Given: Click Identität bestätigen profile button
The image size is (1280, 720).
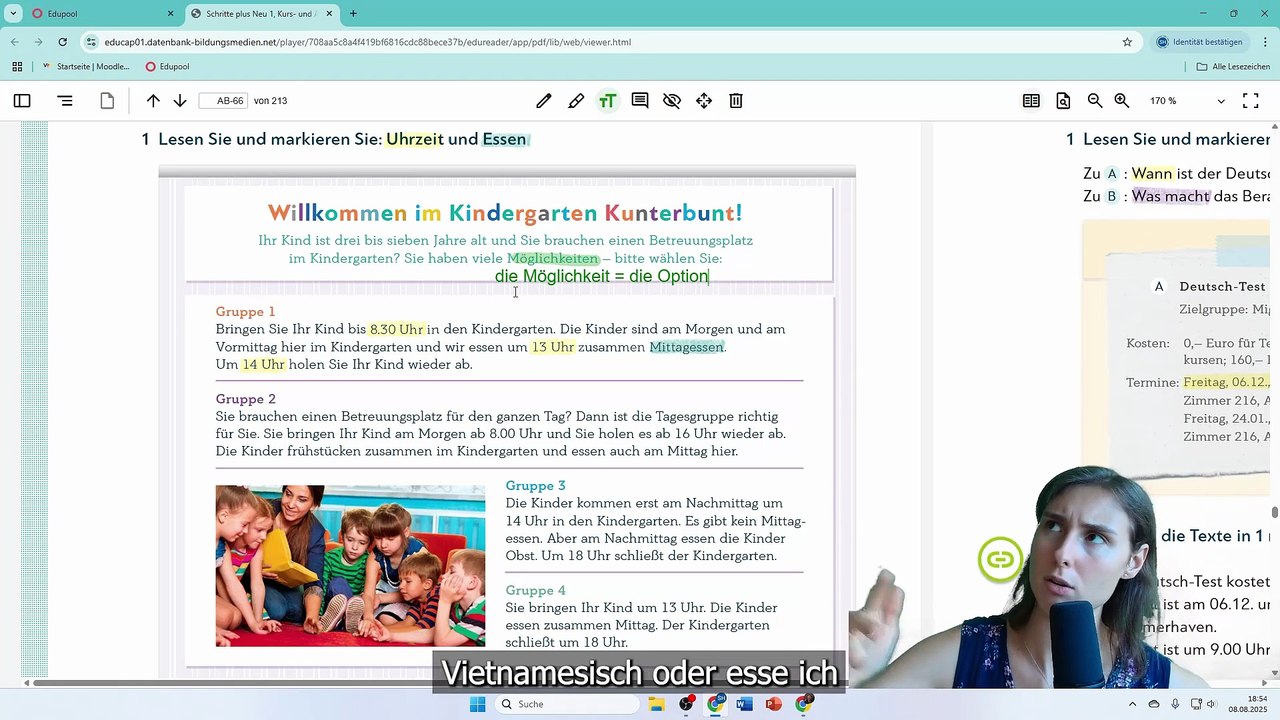Looking at the screenshot, I should pos(1201,42).
